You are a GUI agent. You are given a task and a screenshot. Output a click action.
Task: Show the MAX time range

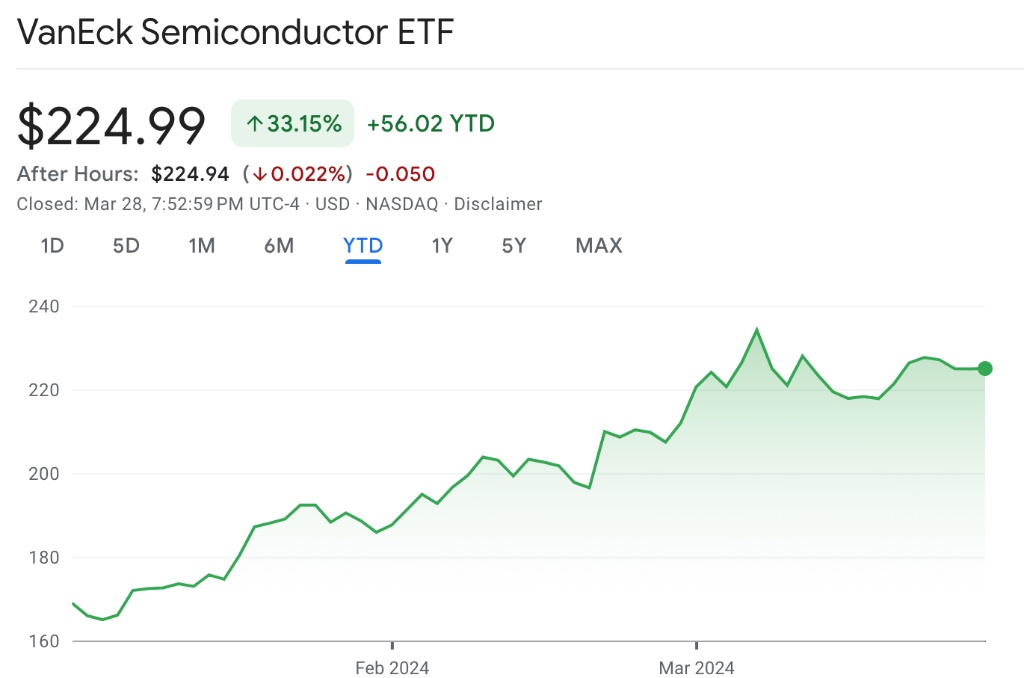[x=599, y=245]
